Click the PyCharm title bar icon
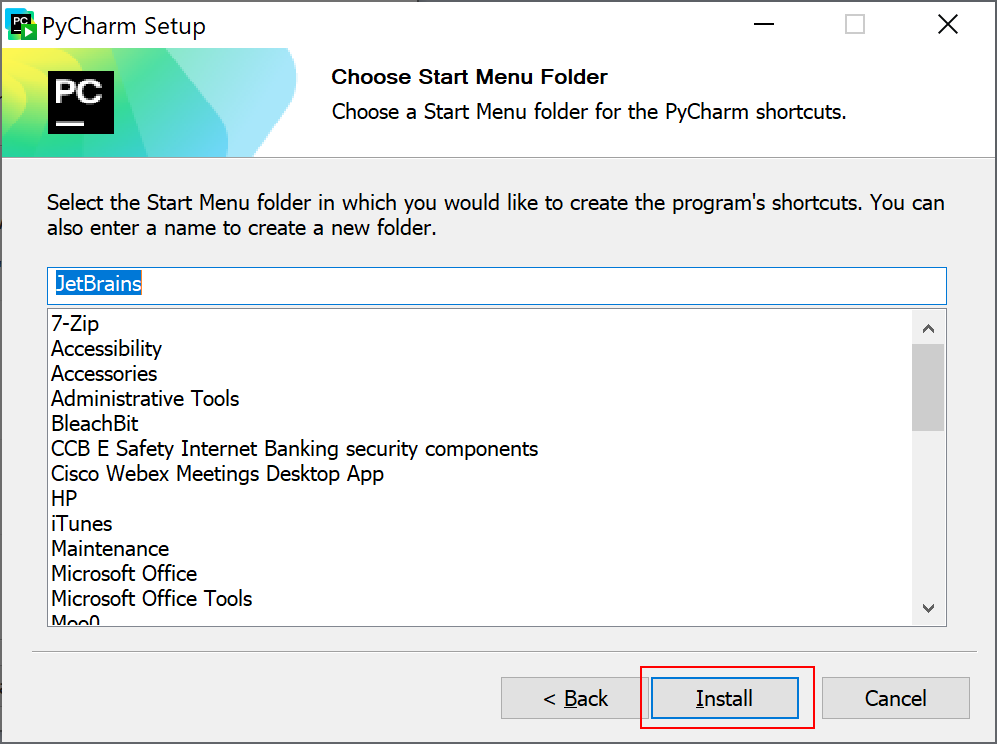Viewport: 997px width, 744px height. coord(21,25)
